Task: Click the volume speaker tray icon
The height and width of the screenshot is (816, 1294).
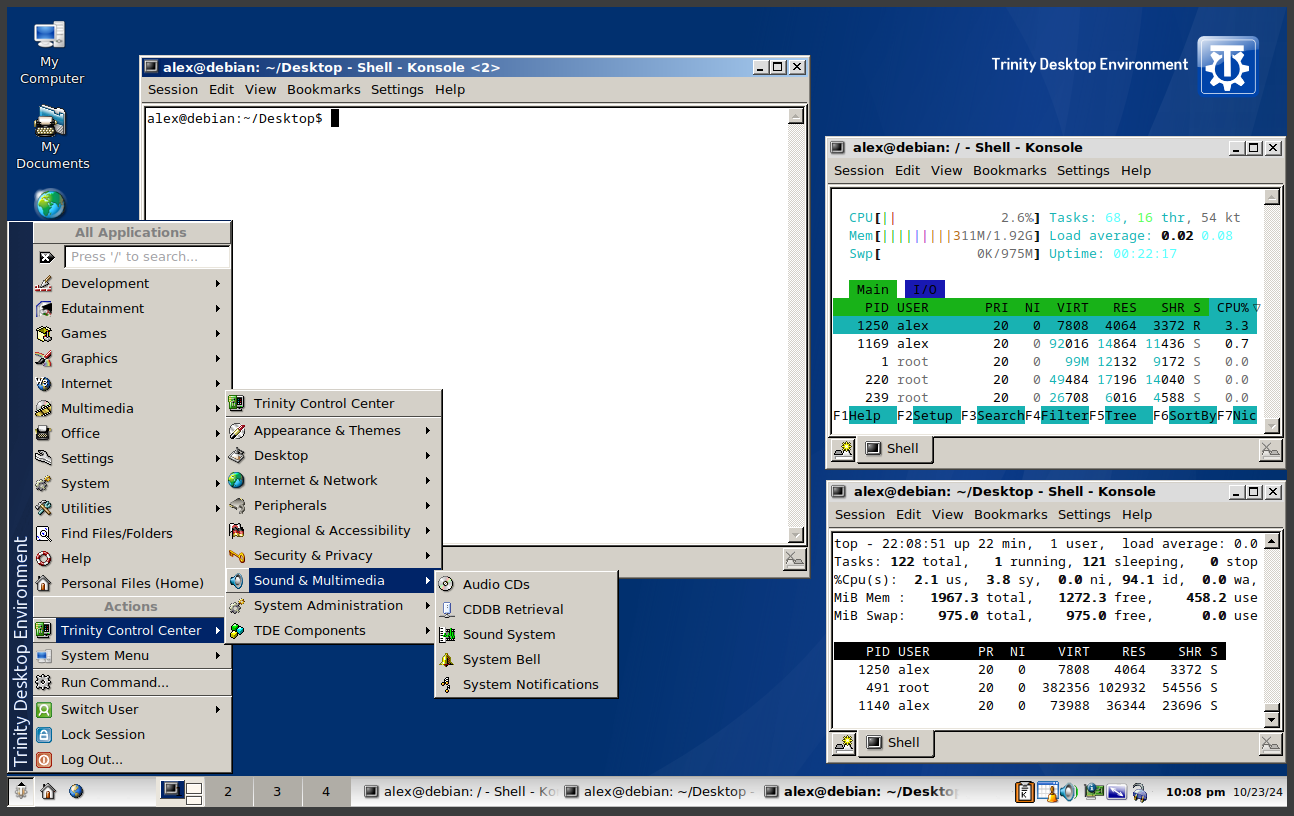Action: tap(1068, 792)
